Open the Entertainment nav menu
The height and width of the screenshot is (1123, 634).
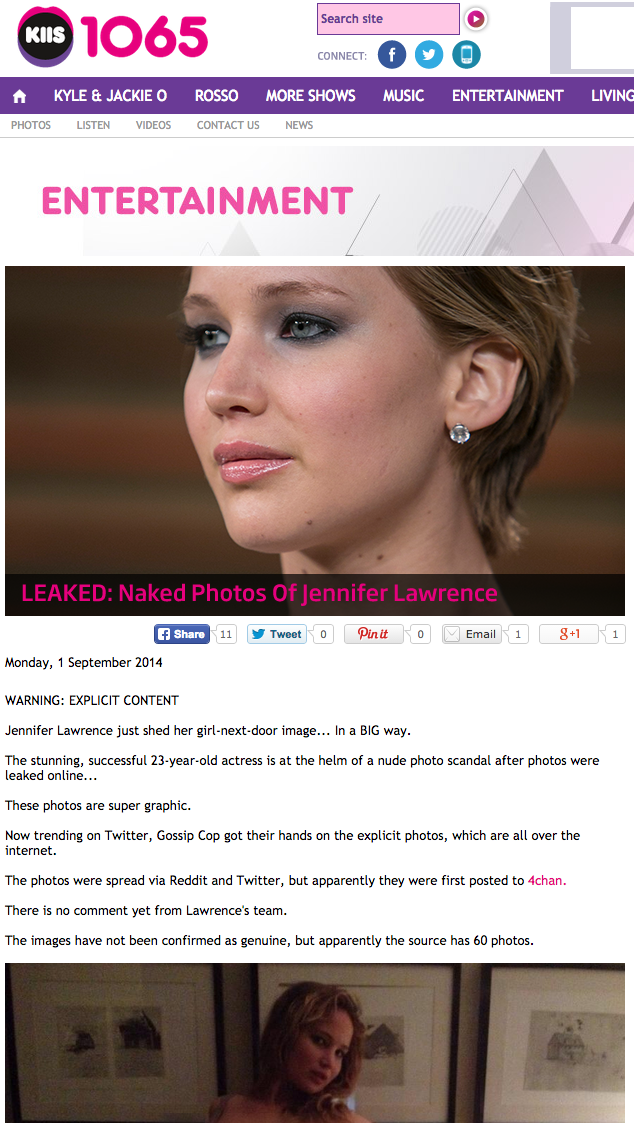tap(507, 96)
